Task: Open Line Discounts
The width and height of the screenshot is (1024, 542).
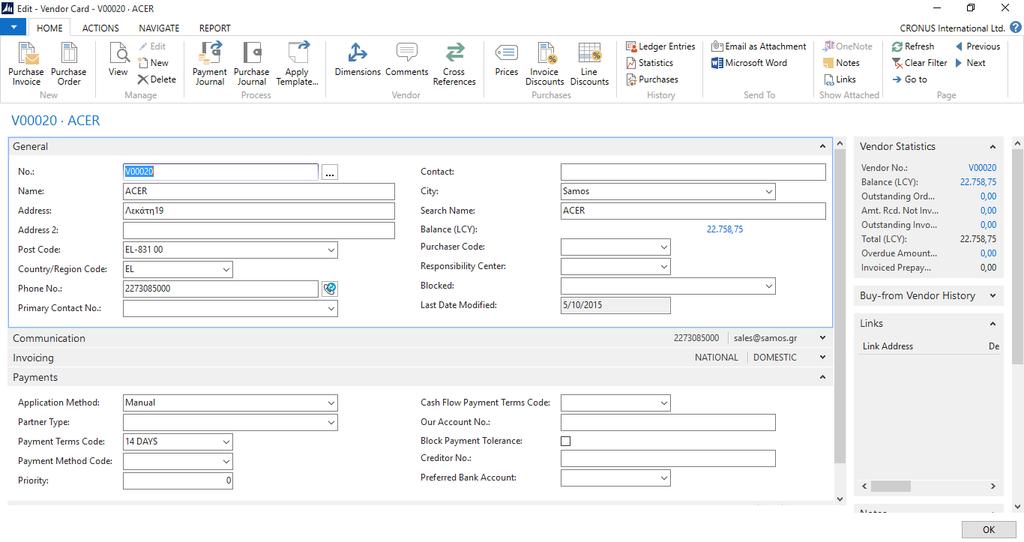Action: tap(589, 63)
